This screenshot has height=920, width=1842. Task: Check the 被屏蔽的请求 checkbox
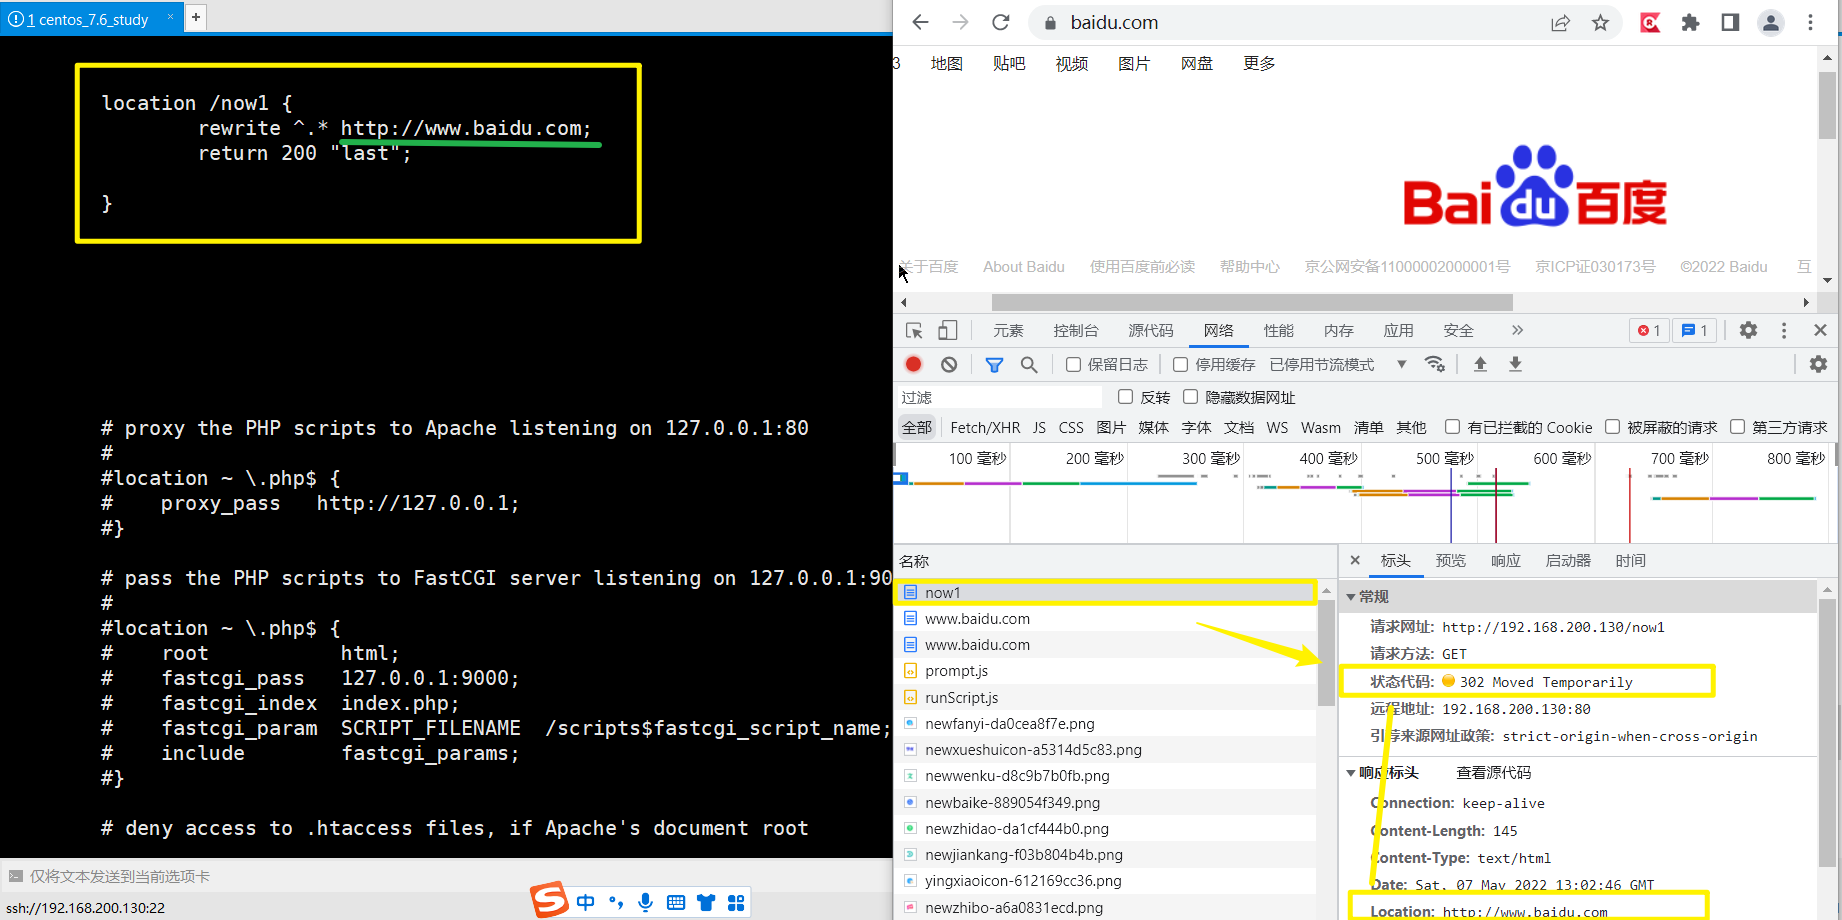[1612, 427]
